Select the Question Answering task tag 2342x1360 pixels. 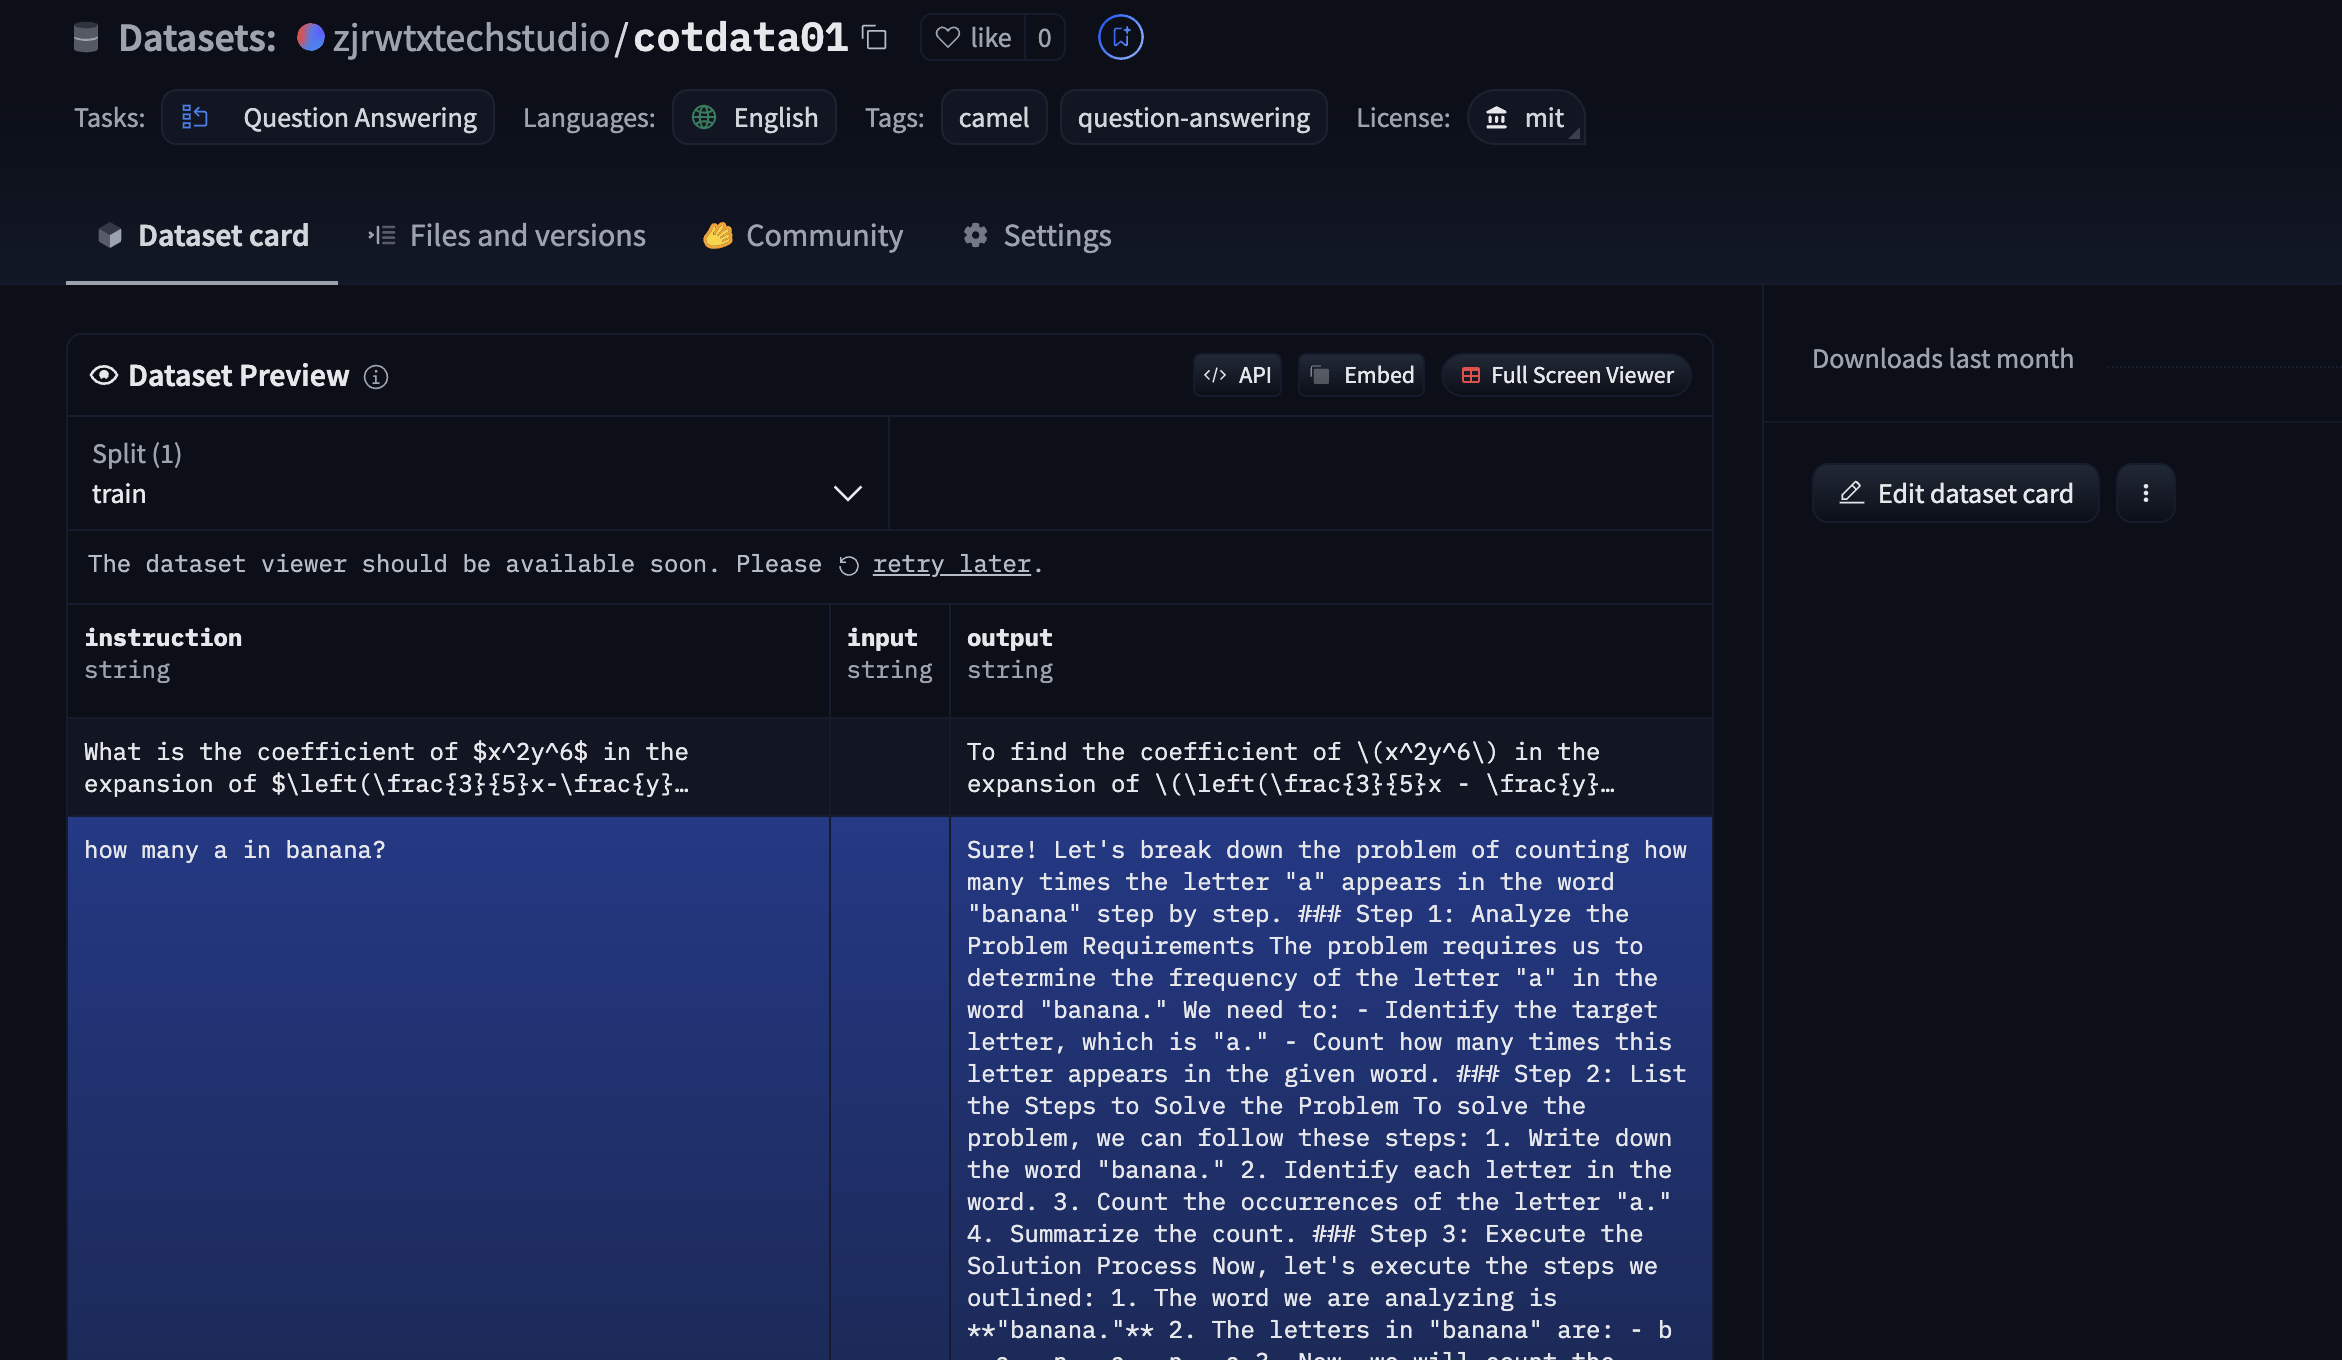click(x=328, y=118)
